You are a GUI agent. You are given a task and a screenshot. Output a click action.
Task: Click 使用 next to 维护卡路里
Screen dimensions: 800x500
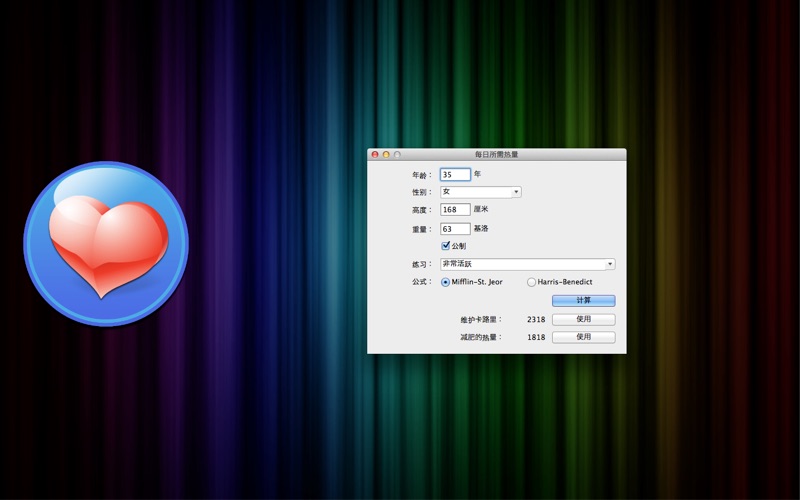click(583, 319)
